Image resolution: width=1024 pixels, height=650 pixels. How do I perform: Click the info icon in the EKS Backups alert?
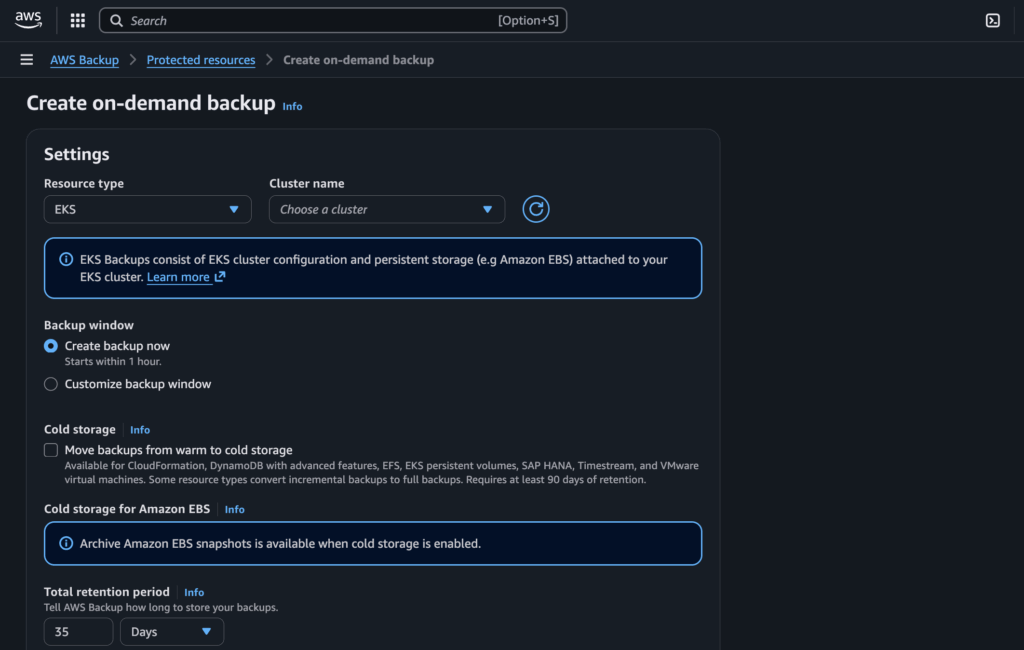pyautogui.click(x=66, y=261)
